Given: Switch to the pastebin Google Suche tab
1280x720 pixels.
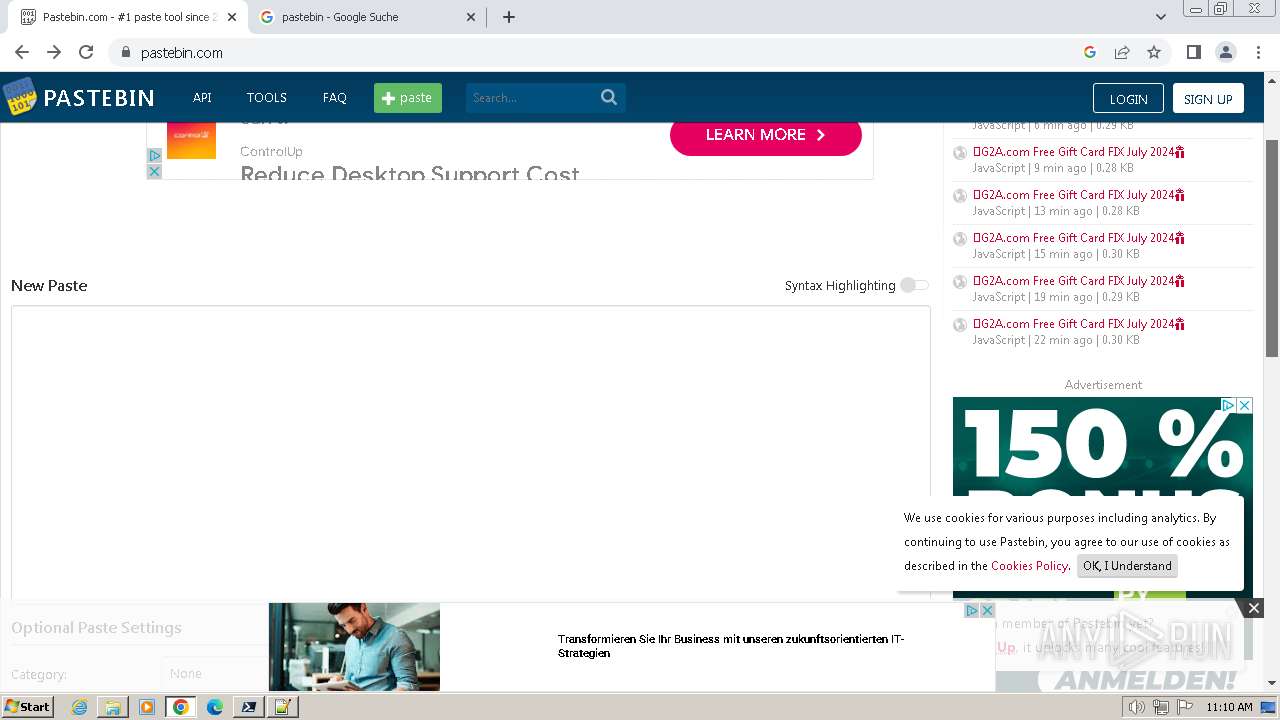Looking at the screenshot, I should coord(367,17).
